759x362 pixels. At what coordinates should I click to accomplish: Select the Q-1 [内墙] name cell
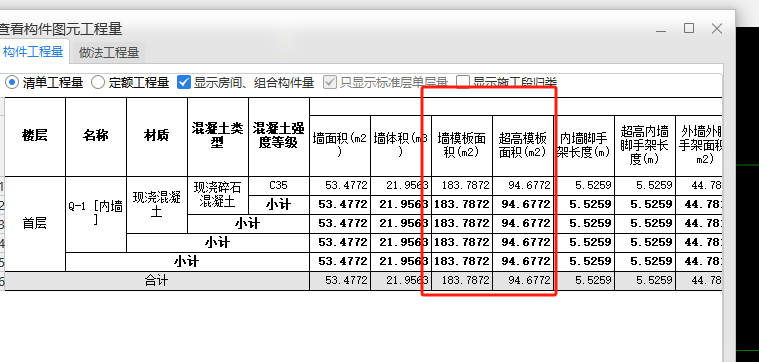tap(96, 214)
